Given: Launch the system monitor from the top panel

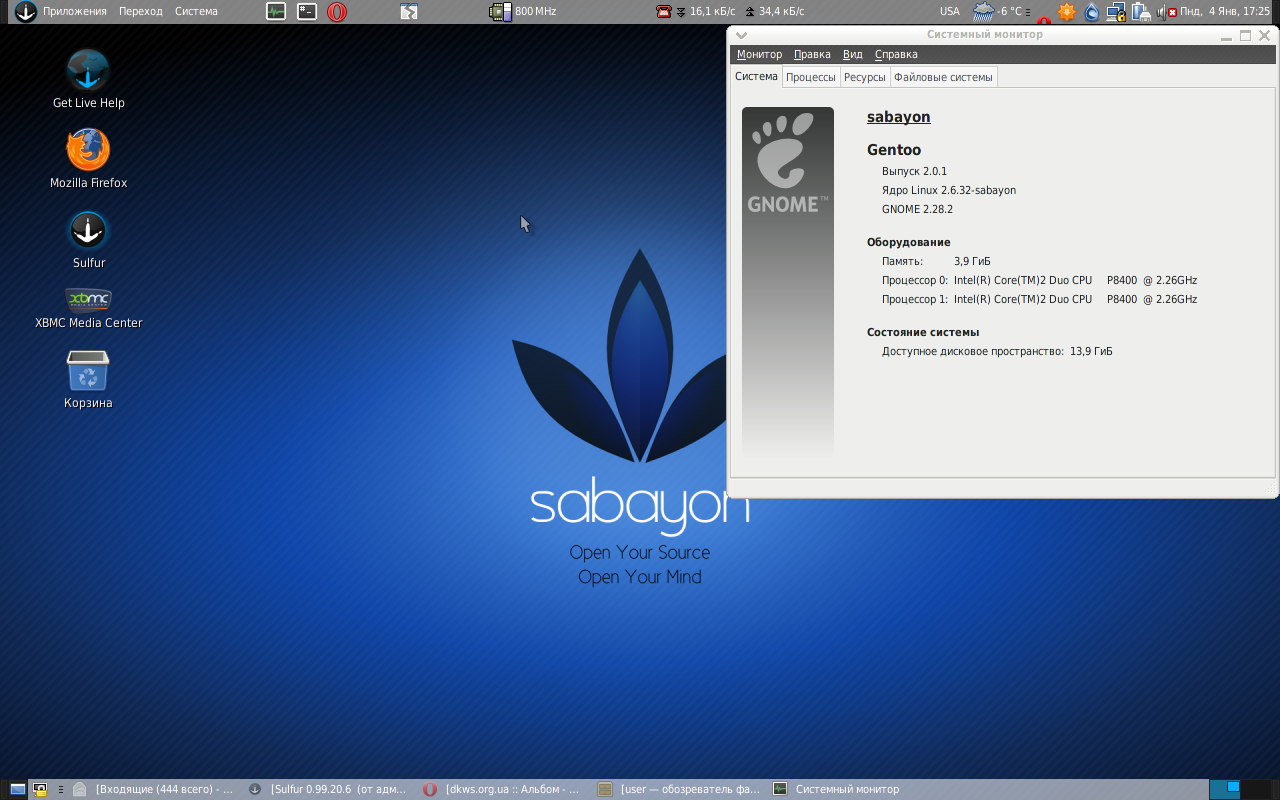Looking at the screenshot, I should pyautogui.click(x=276, y=11).
